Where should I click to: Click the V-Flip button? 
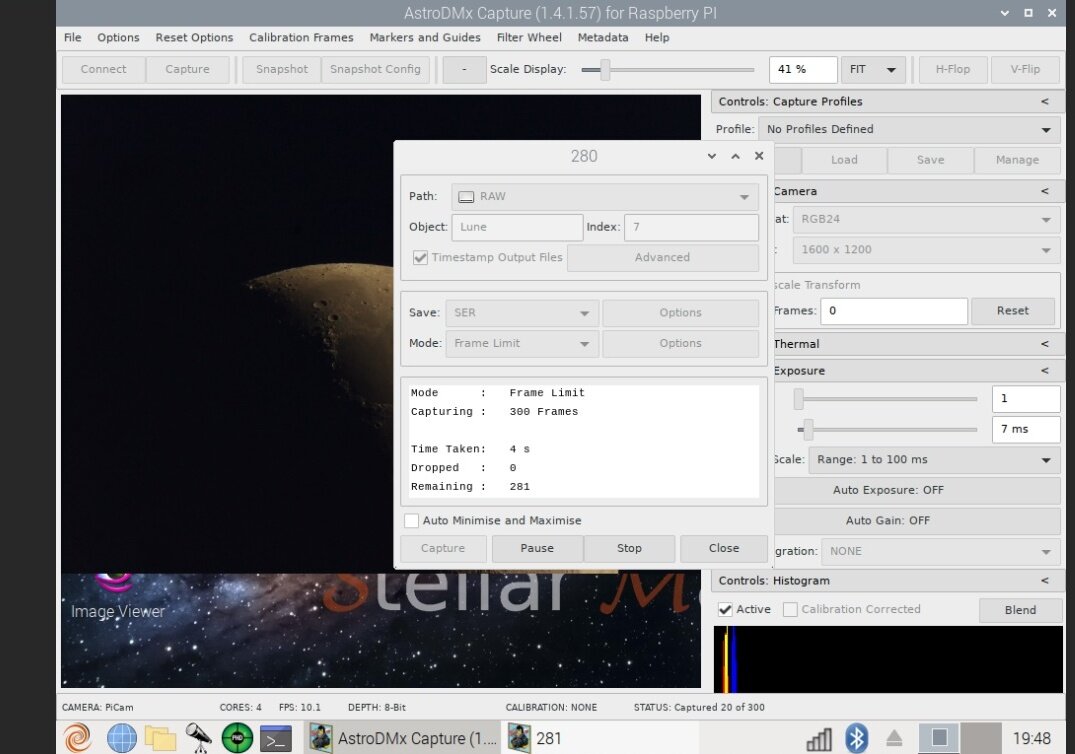click(1025, 69)
